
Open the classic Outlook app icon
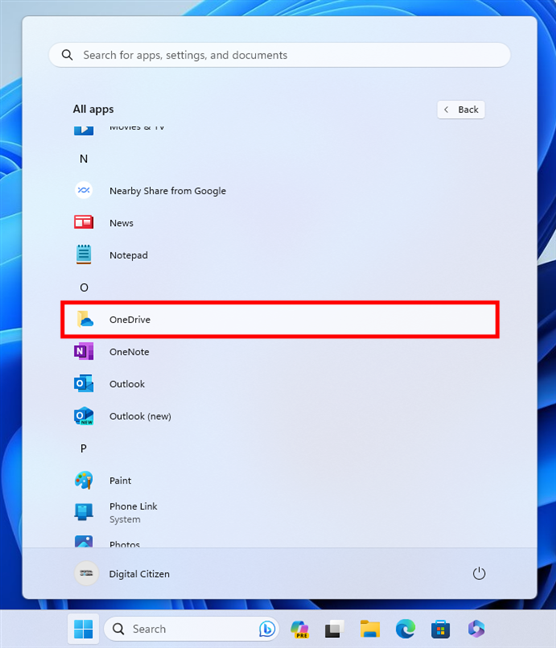[84, 384]
